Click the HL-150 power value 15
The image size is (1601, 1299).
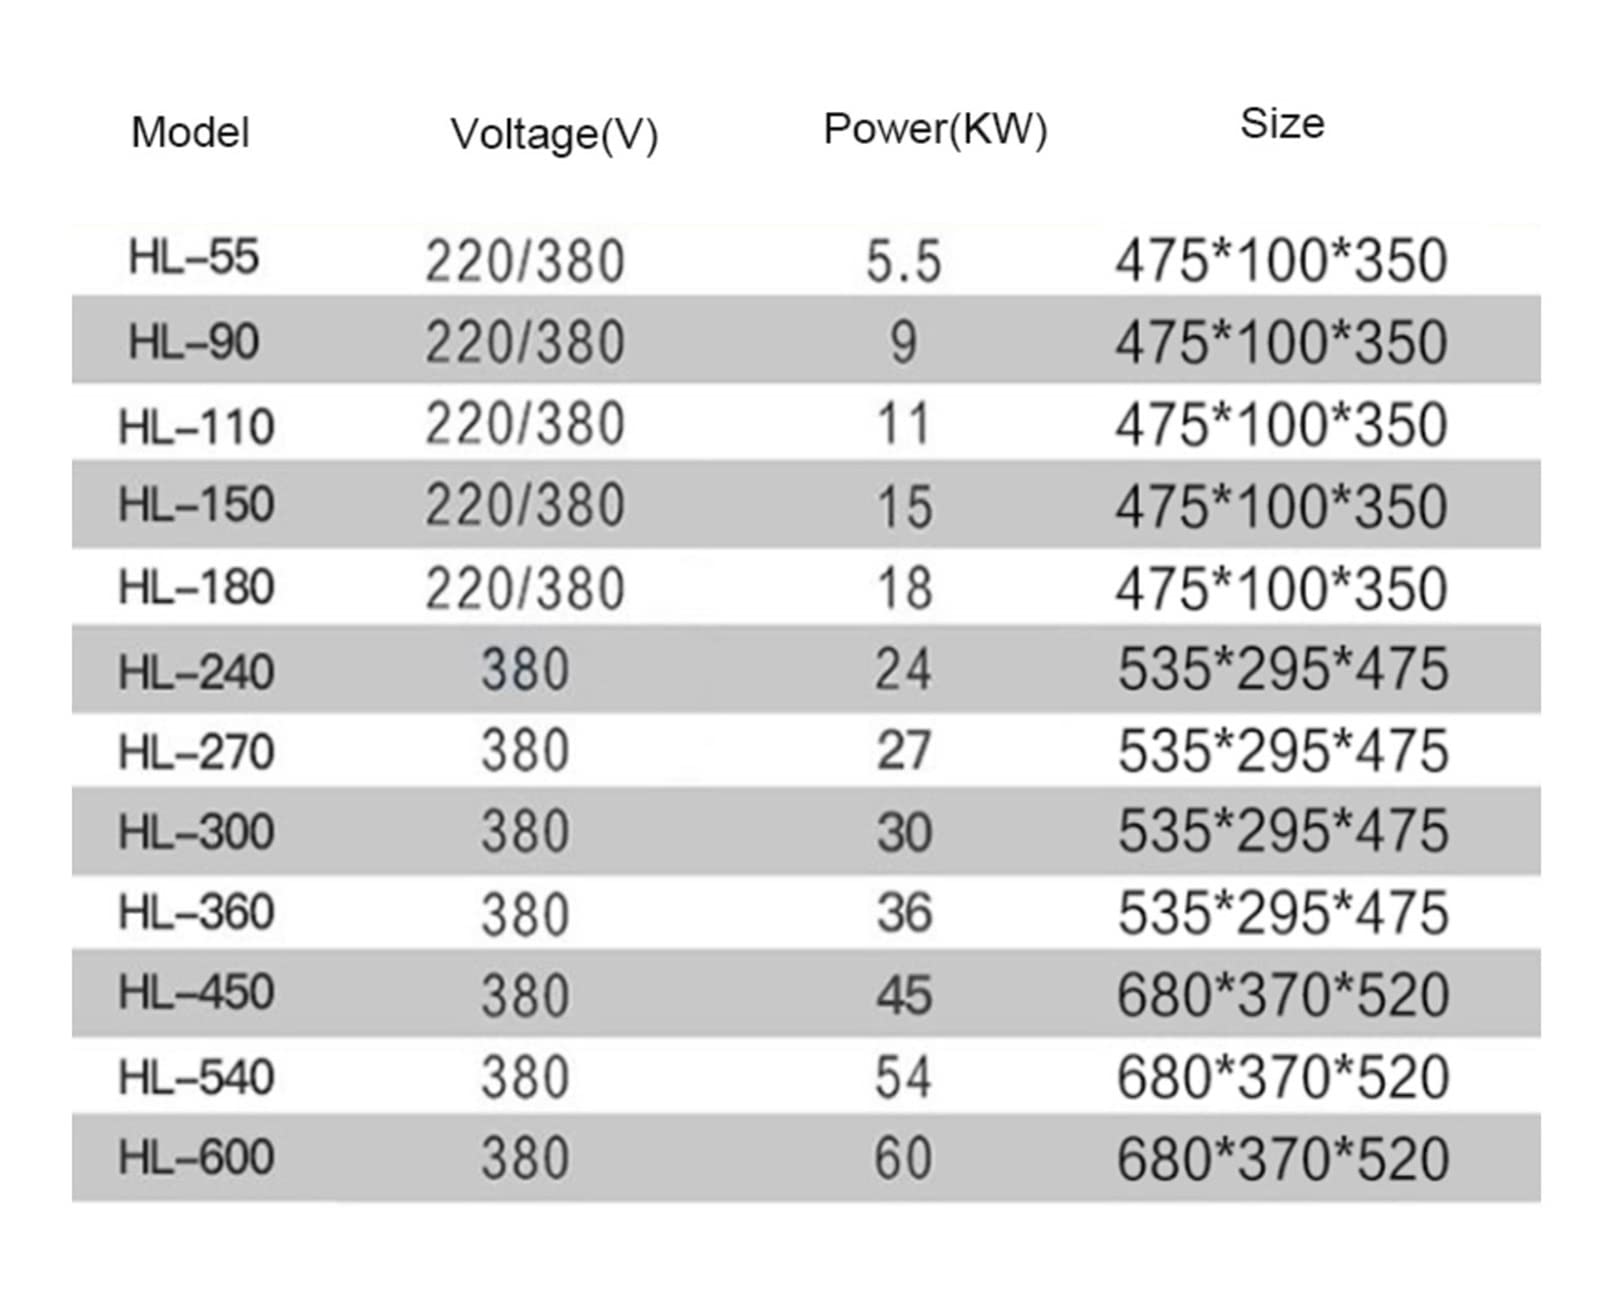(904, 507)
